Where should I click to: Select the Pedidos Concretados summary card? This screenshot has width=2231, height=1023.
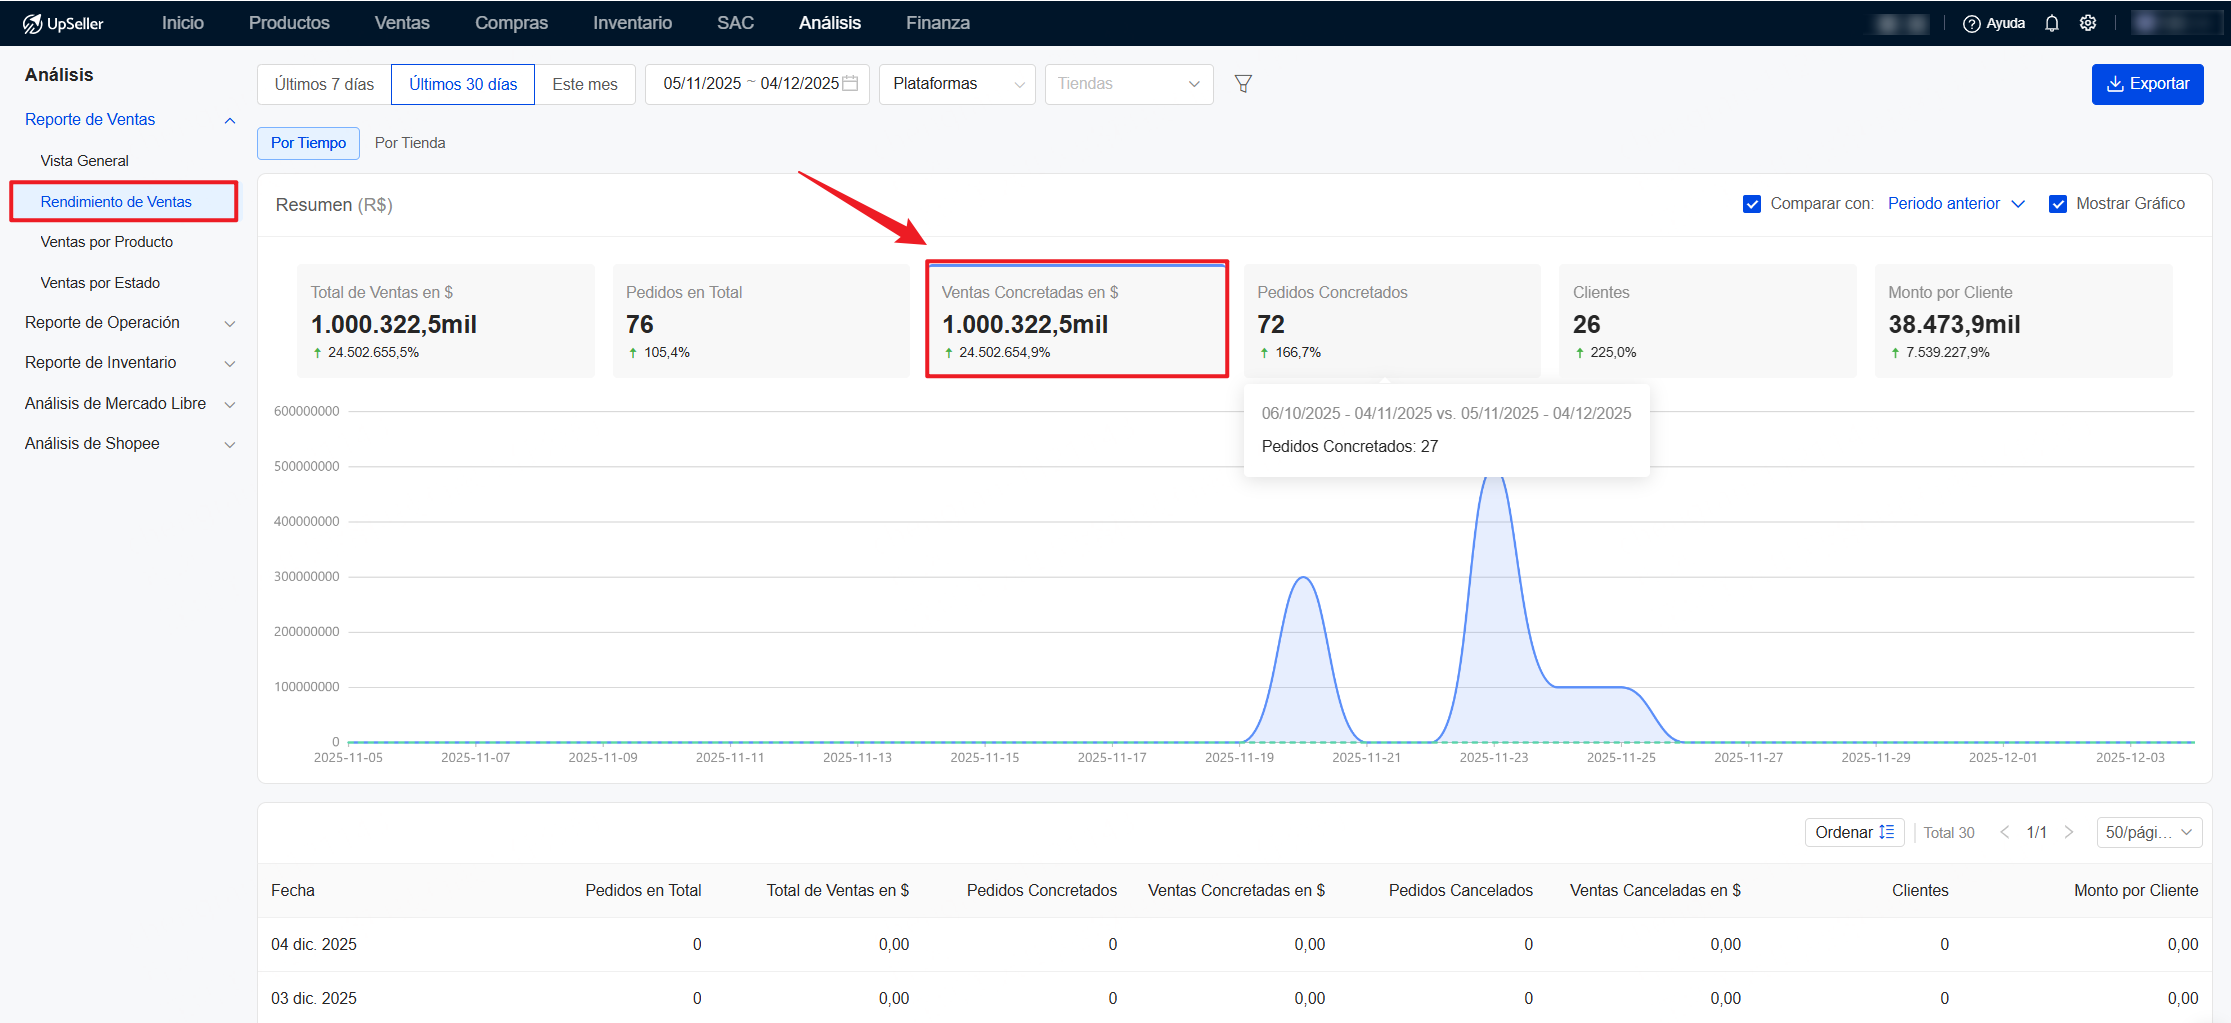click(1392, 321)
